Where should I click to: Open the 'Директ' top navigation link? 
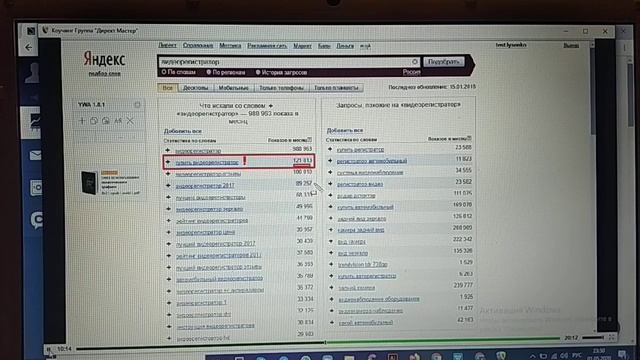[x=167, y=45]
